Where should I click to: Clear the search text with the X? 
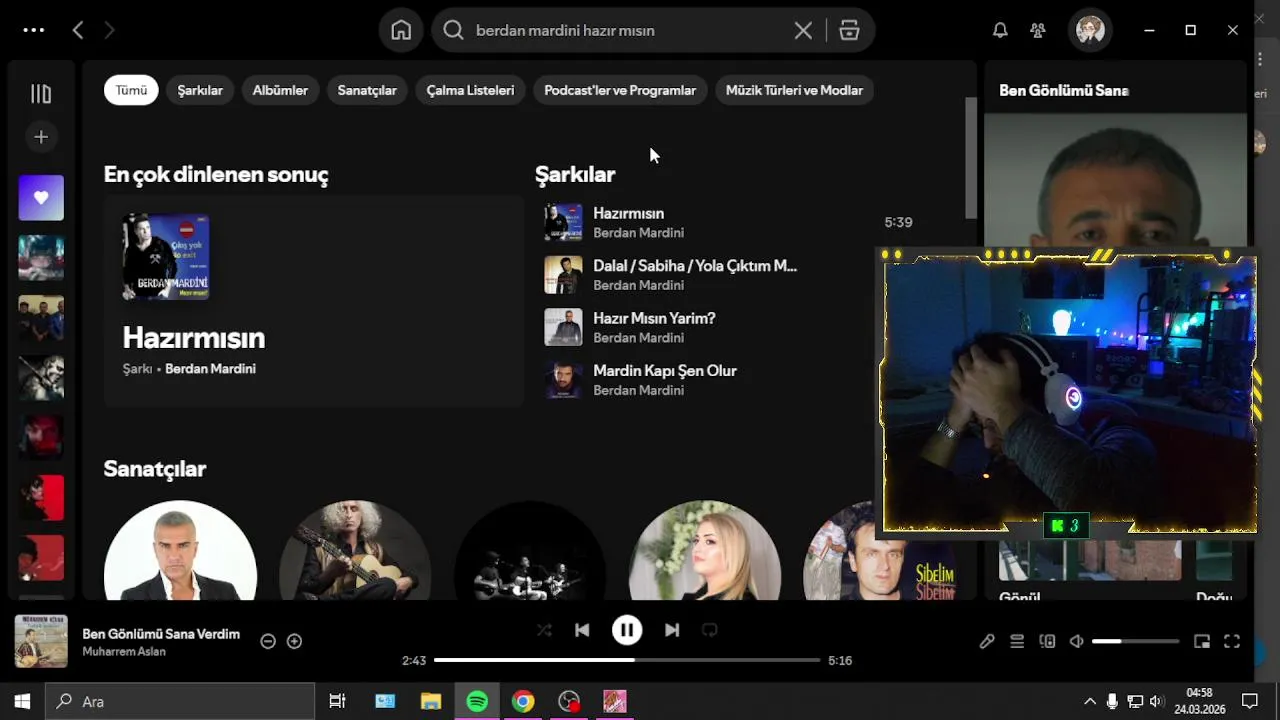[803, 30]
